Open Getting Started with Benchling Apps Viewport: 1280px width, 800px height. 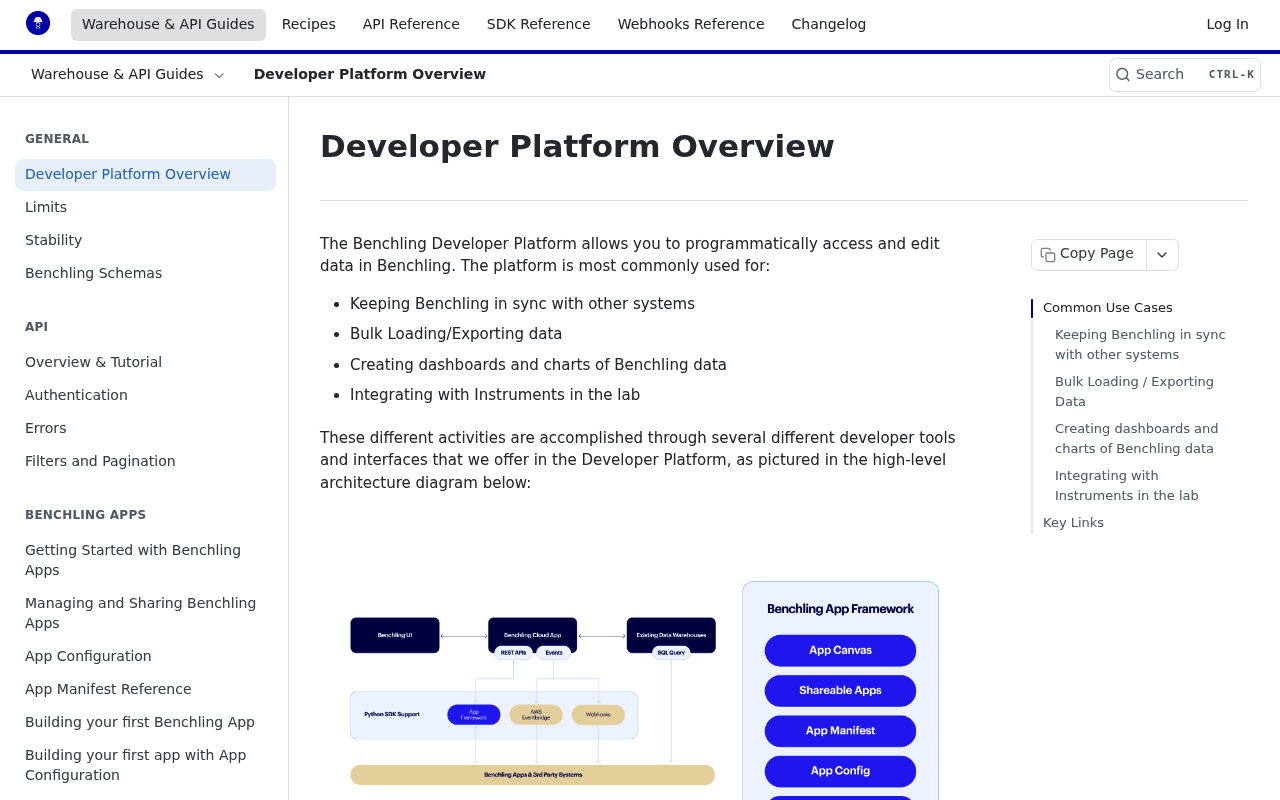pyautogui.click(x=145, y=561)
